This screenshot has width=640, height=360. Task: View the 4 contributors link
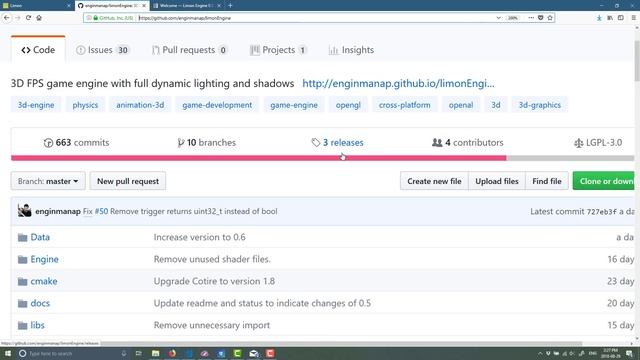[x=468, y=143]
